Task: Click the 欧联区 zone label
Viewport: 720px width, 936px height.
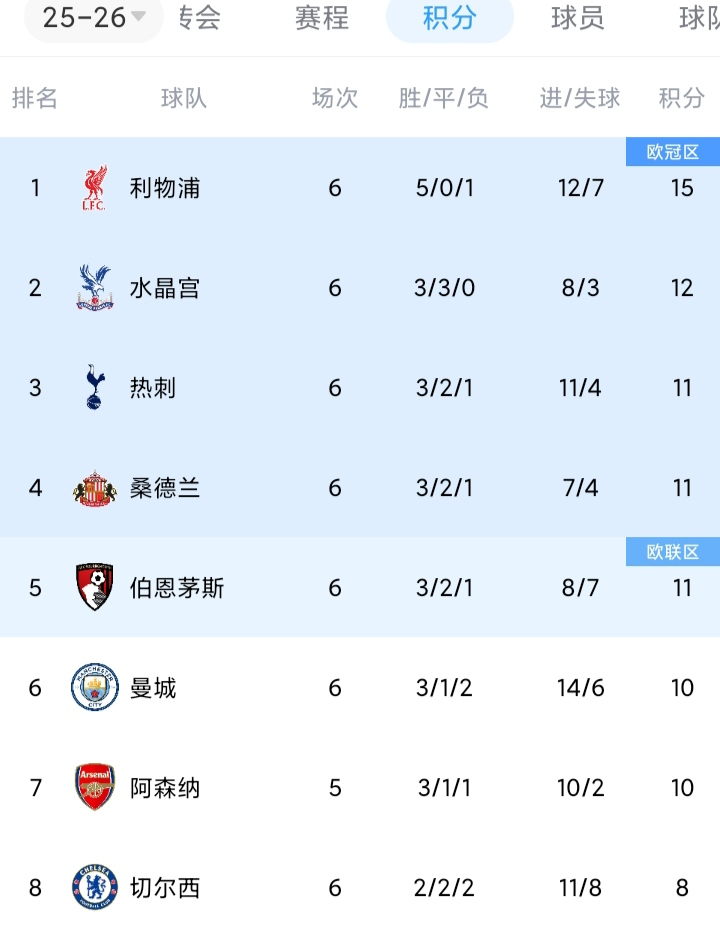Action: (672, 552)
